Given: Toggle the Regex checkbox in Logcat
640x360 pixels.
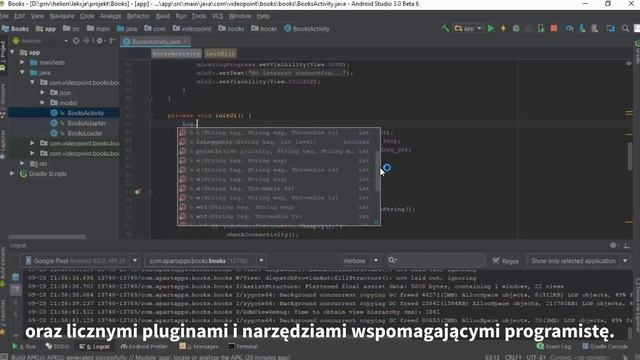Looking at the screenshot, I should pos(496,260).
